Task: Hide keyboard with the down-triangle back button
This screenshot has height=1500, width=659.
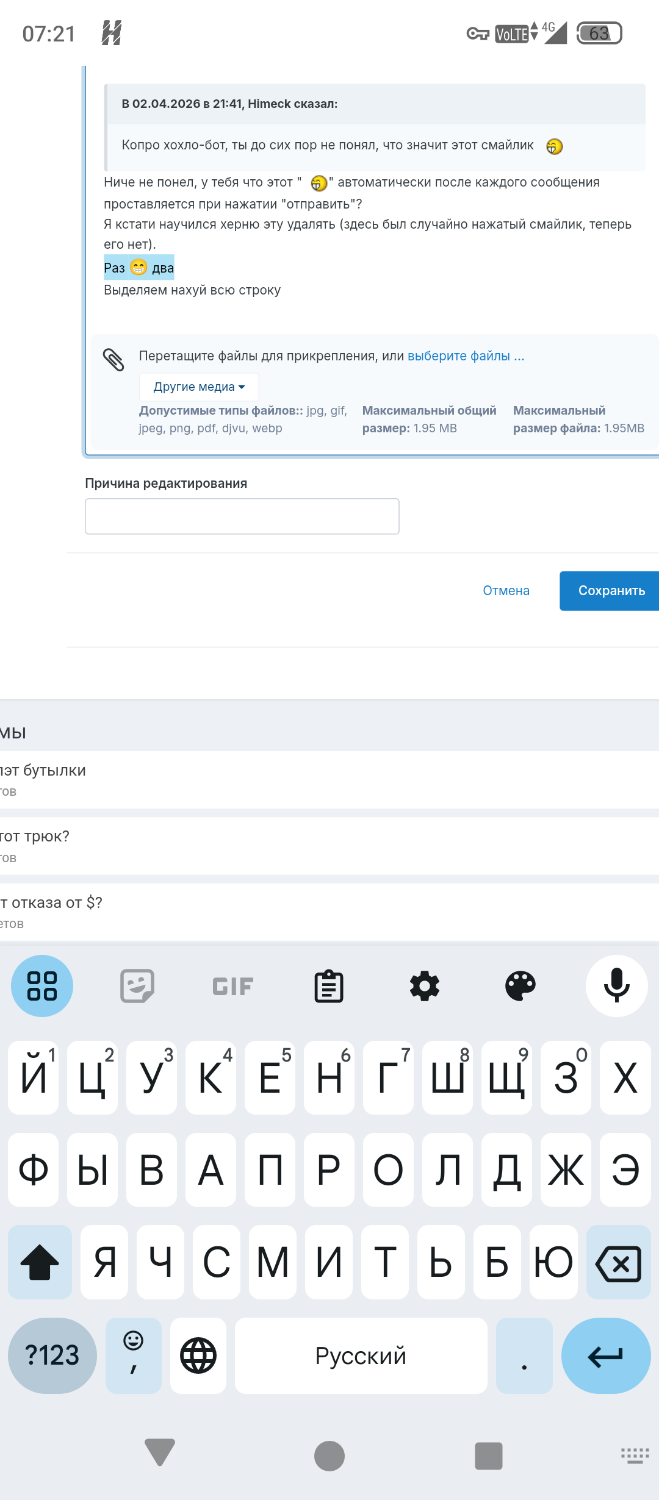Action: 160,1454
